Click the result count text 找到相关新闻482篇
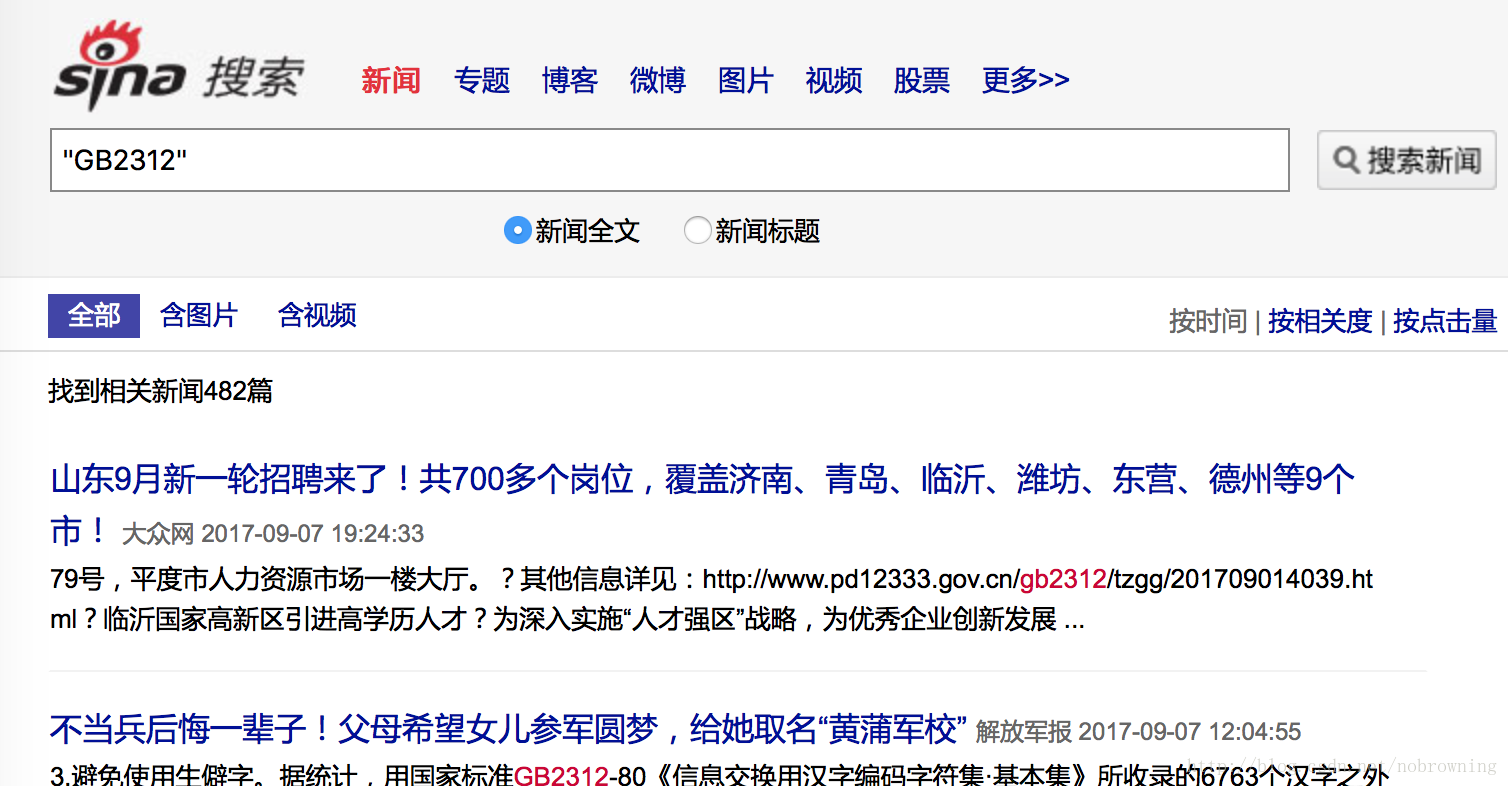This screenshot has width=1508, height=786. point(161,391)
